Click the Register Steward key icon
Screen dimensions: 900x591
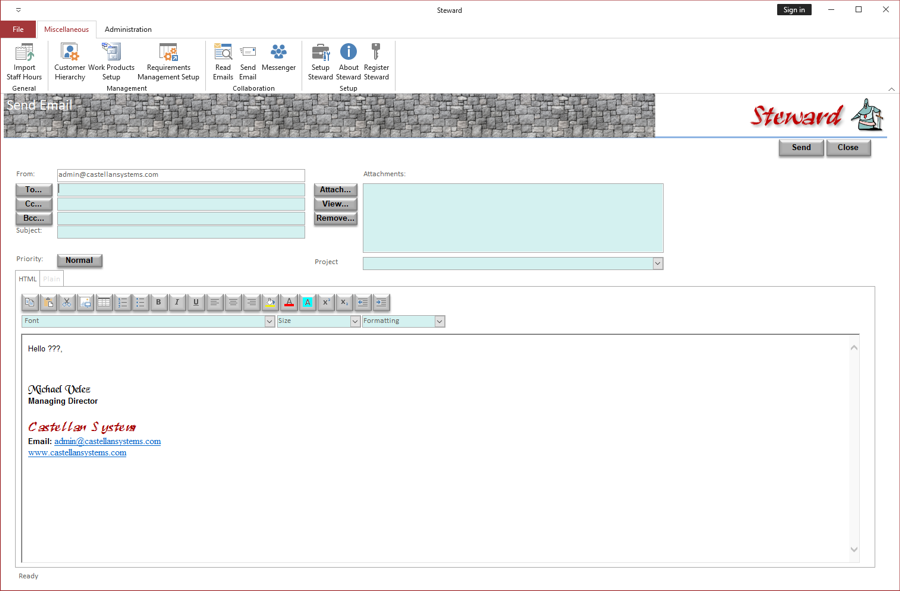click(376, 62)
